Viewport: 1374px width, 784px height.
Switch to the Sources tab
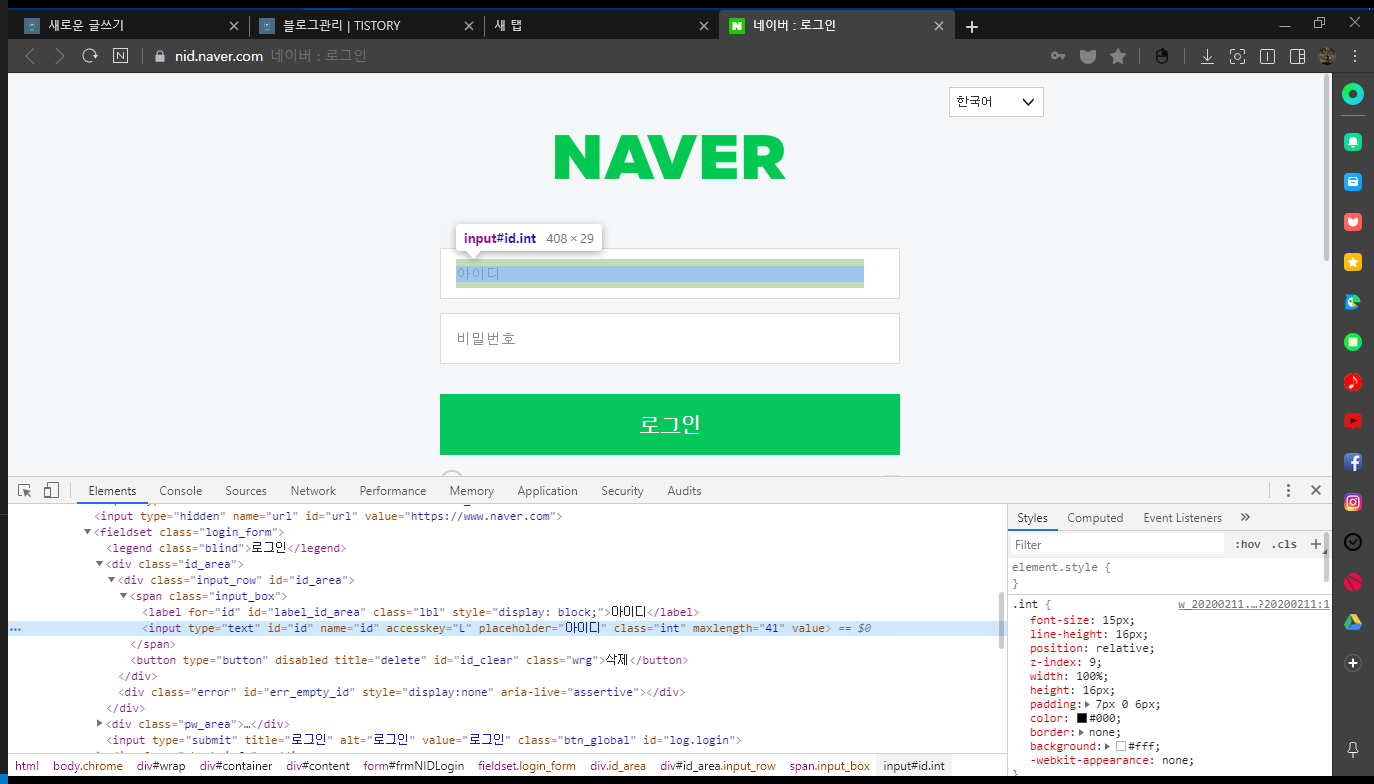(246, 491)
